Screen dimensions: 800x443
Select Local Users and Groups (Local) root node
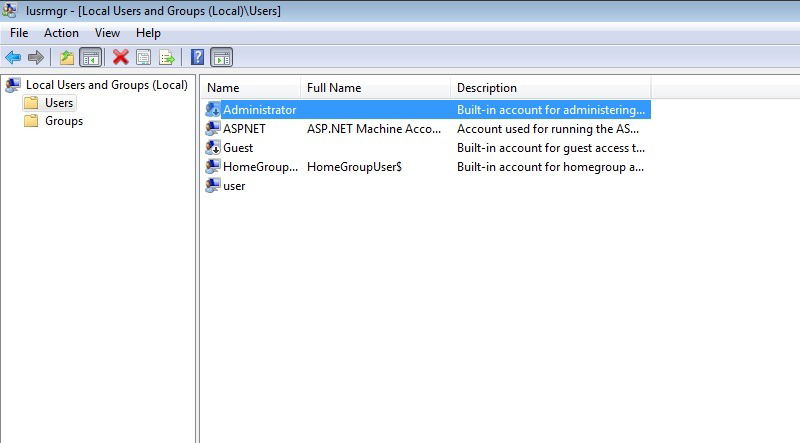click(x=107, y=85)
